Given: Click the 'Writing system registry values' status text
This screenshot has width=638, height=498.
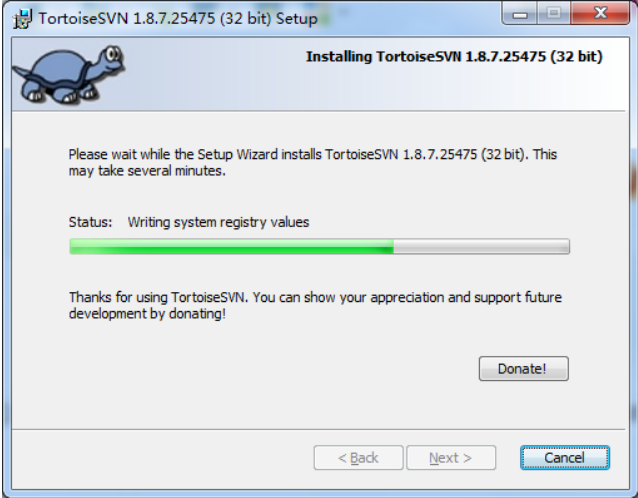Looking at the screenshot, I should click(218, 222).
